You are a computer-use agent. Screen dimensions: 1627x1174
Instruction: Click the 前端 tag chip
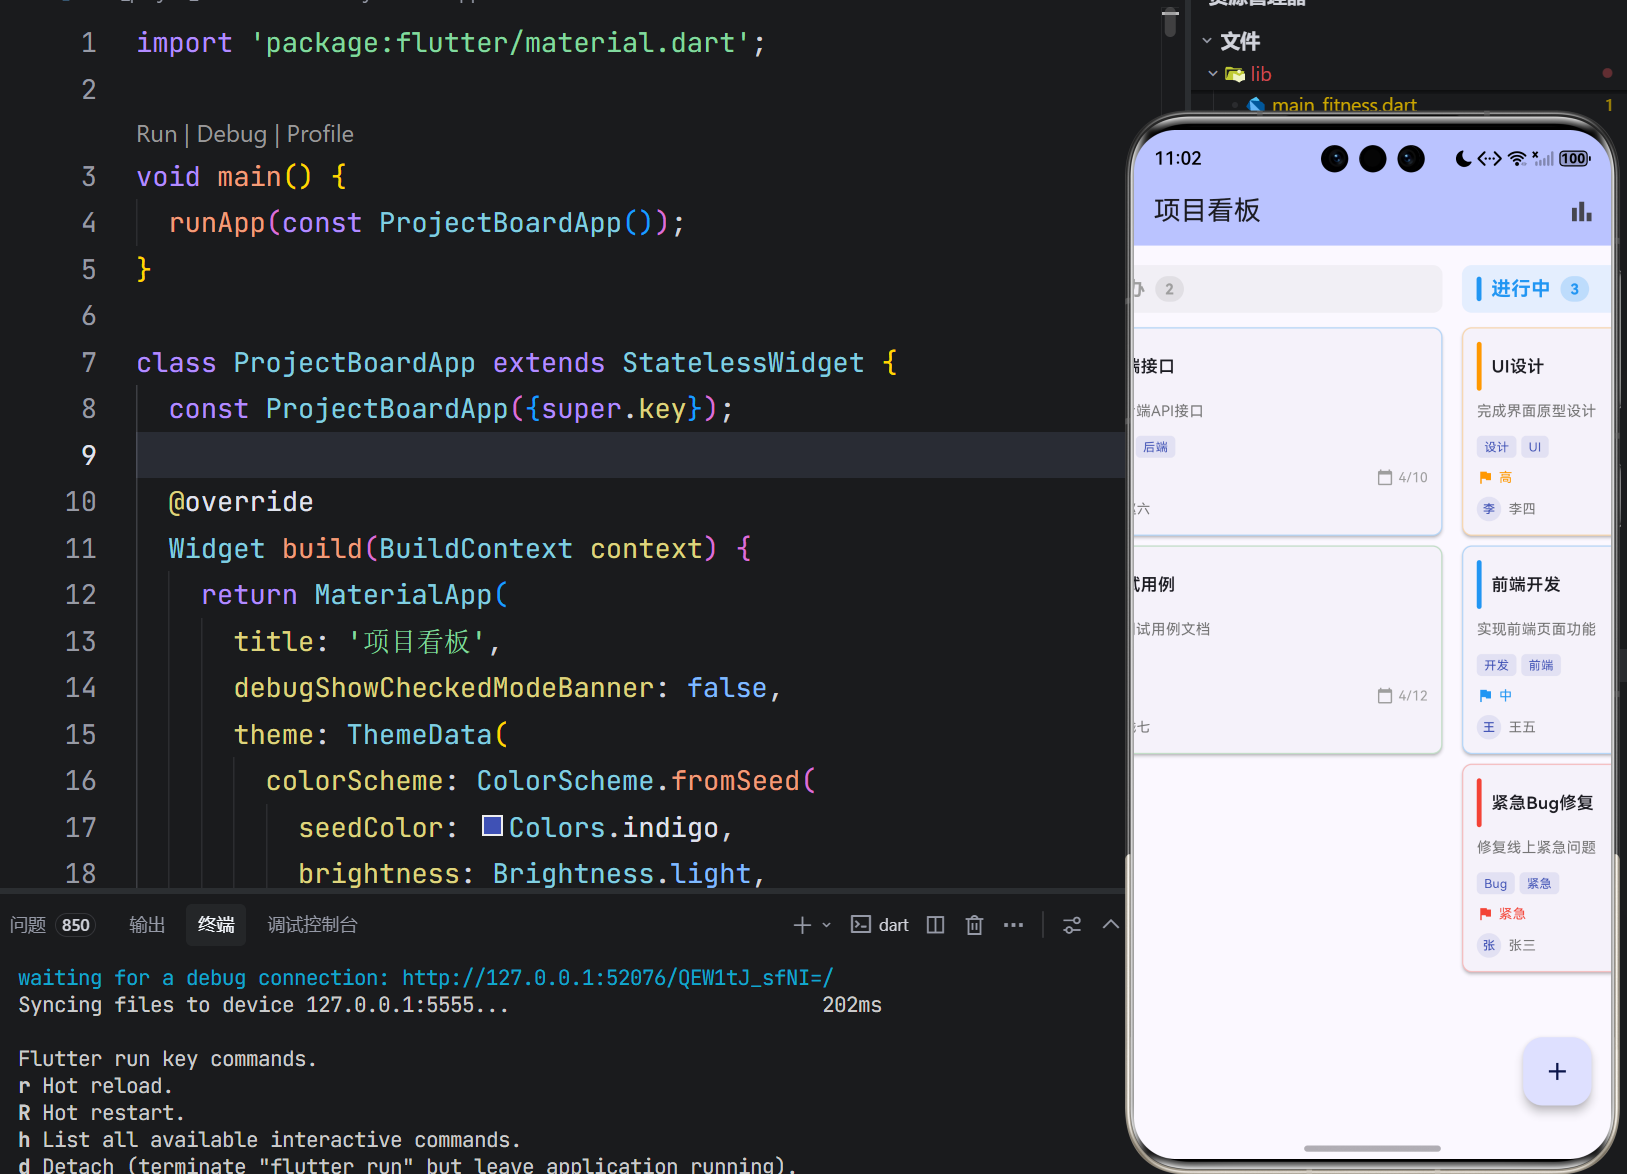click(x=1541, y=665)
